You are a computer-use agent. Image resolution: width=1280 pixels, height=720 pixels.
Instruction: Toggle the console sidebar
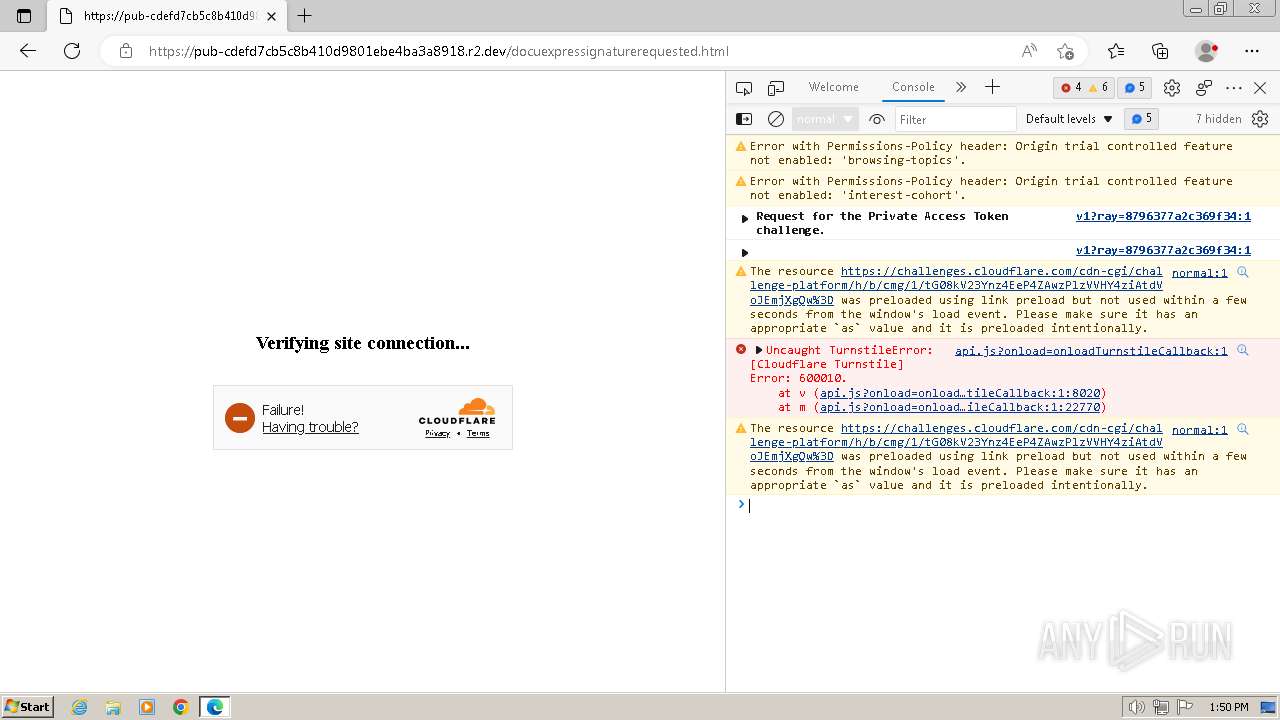[744, 119]
